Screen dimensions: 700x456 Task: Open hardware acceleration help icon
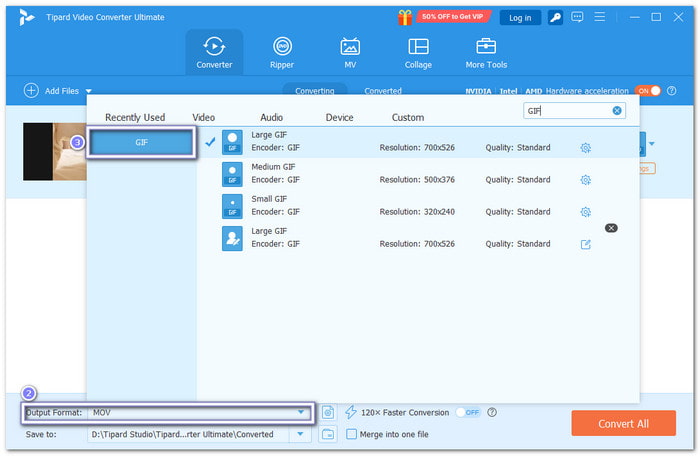tap(671, 91)
